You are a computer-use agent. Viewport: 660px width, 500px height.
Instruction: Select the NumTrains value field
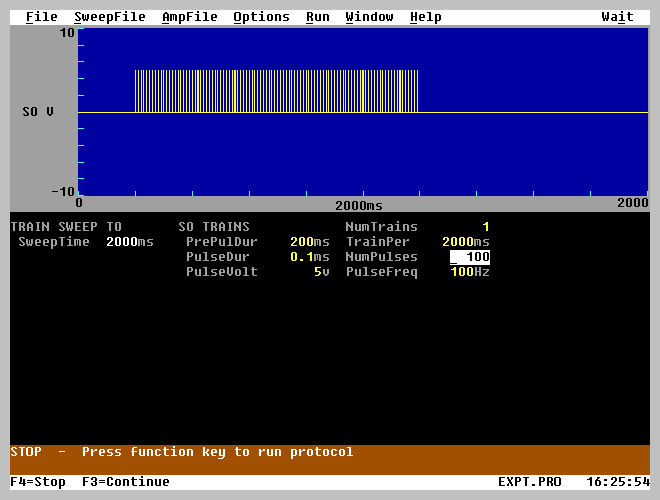(x=485, y=227)
